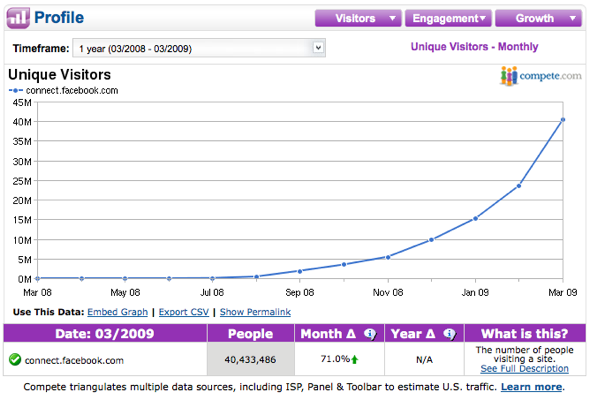Open the Engagement dropdown menu
The height and width of the screenshot is (393, 590).
[x=448, y=18]
